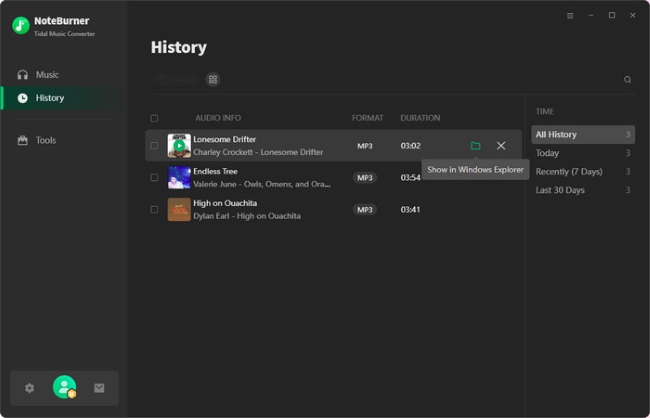This screenshot has width=650, height=418.
Task: Select the Today time filter
Action: click(x=583, y=153)
